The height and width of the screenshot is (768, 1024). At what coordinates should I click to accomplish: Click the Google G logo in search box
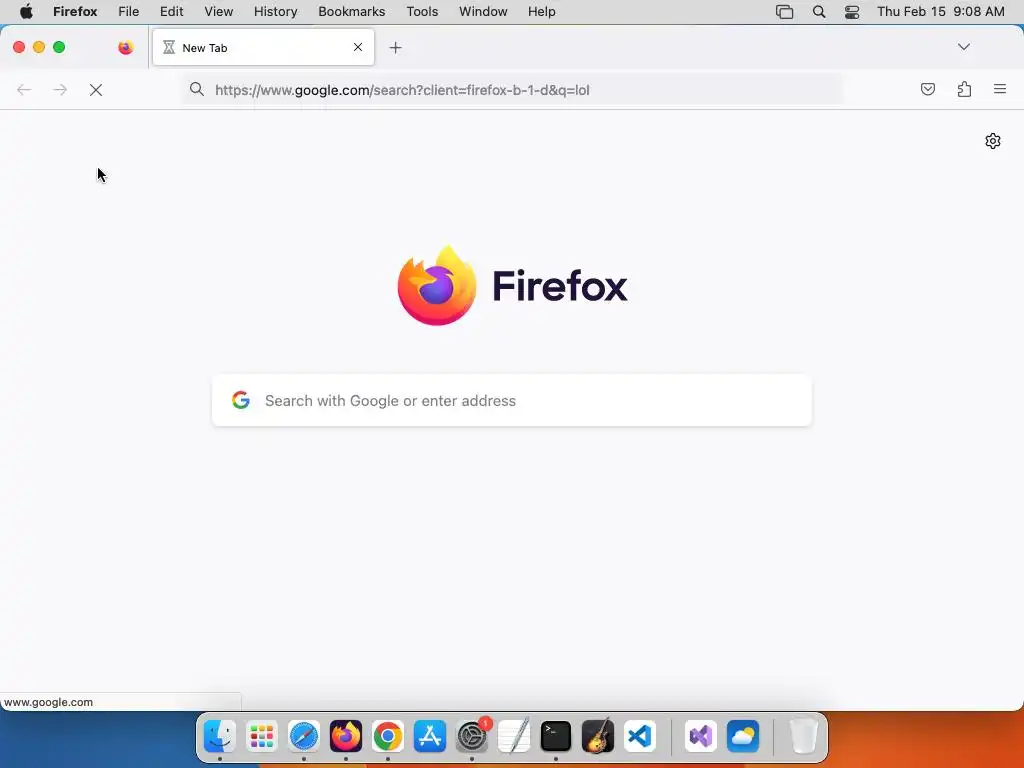[241, 400]
